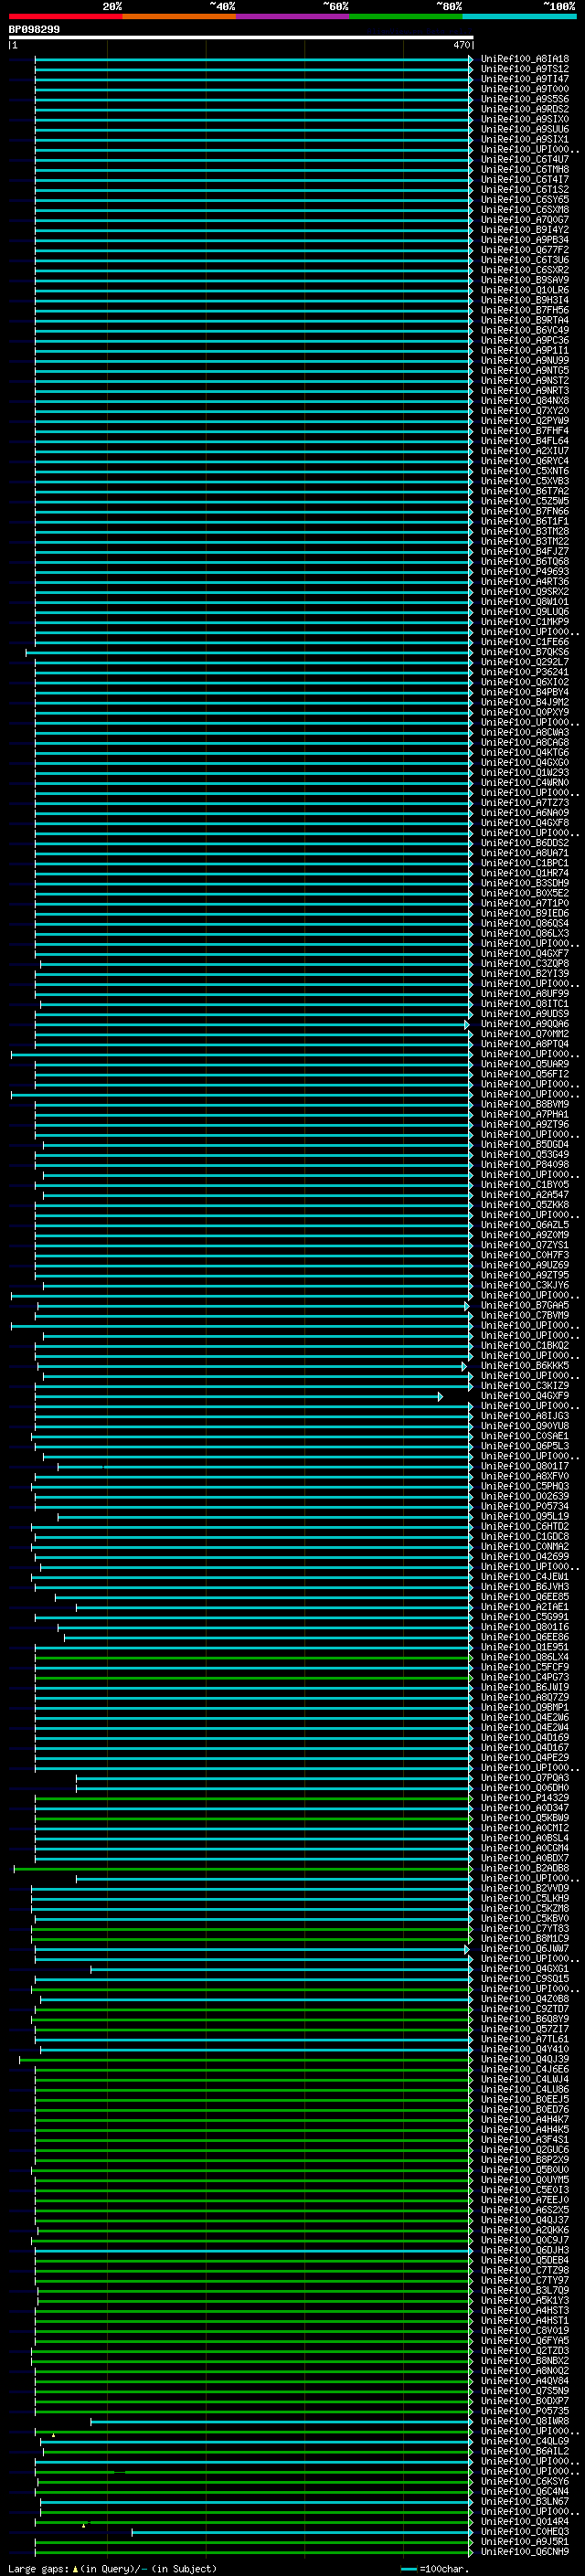This screenshot has height=2576, width=585.
Task: Click the UniRef100_C1BKQ2 label
Action: click(525, 1346)
